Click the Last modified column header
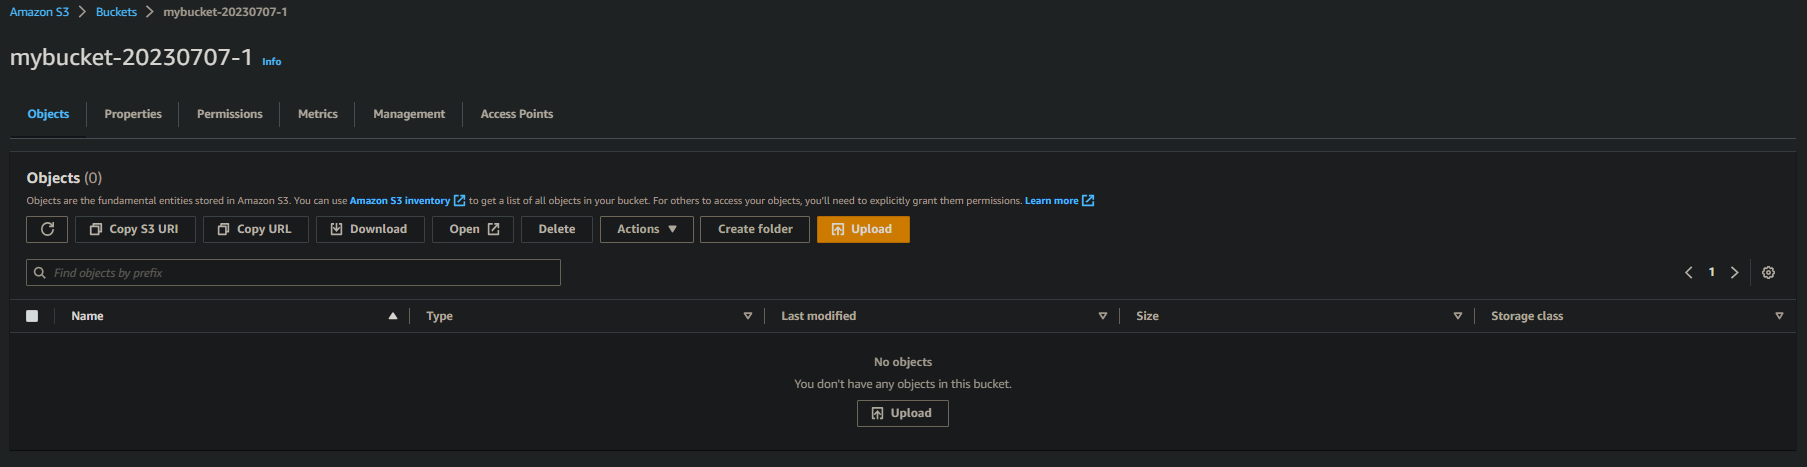The height and width of the screenshot is (467, 1807). (818, 316)
